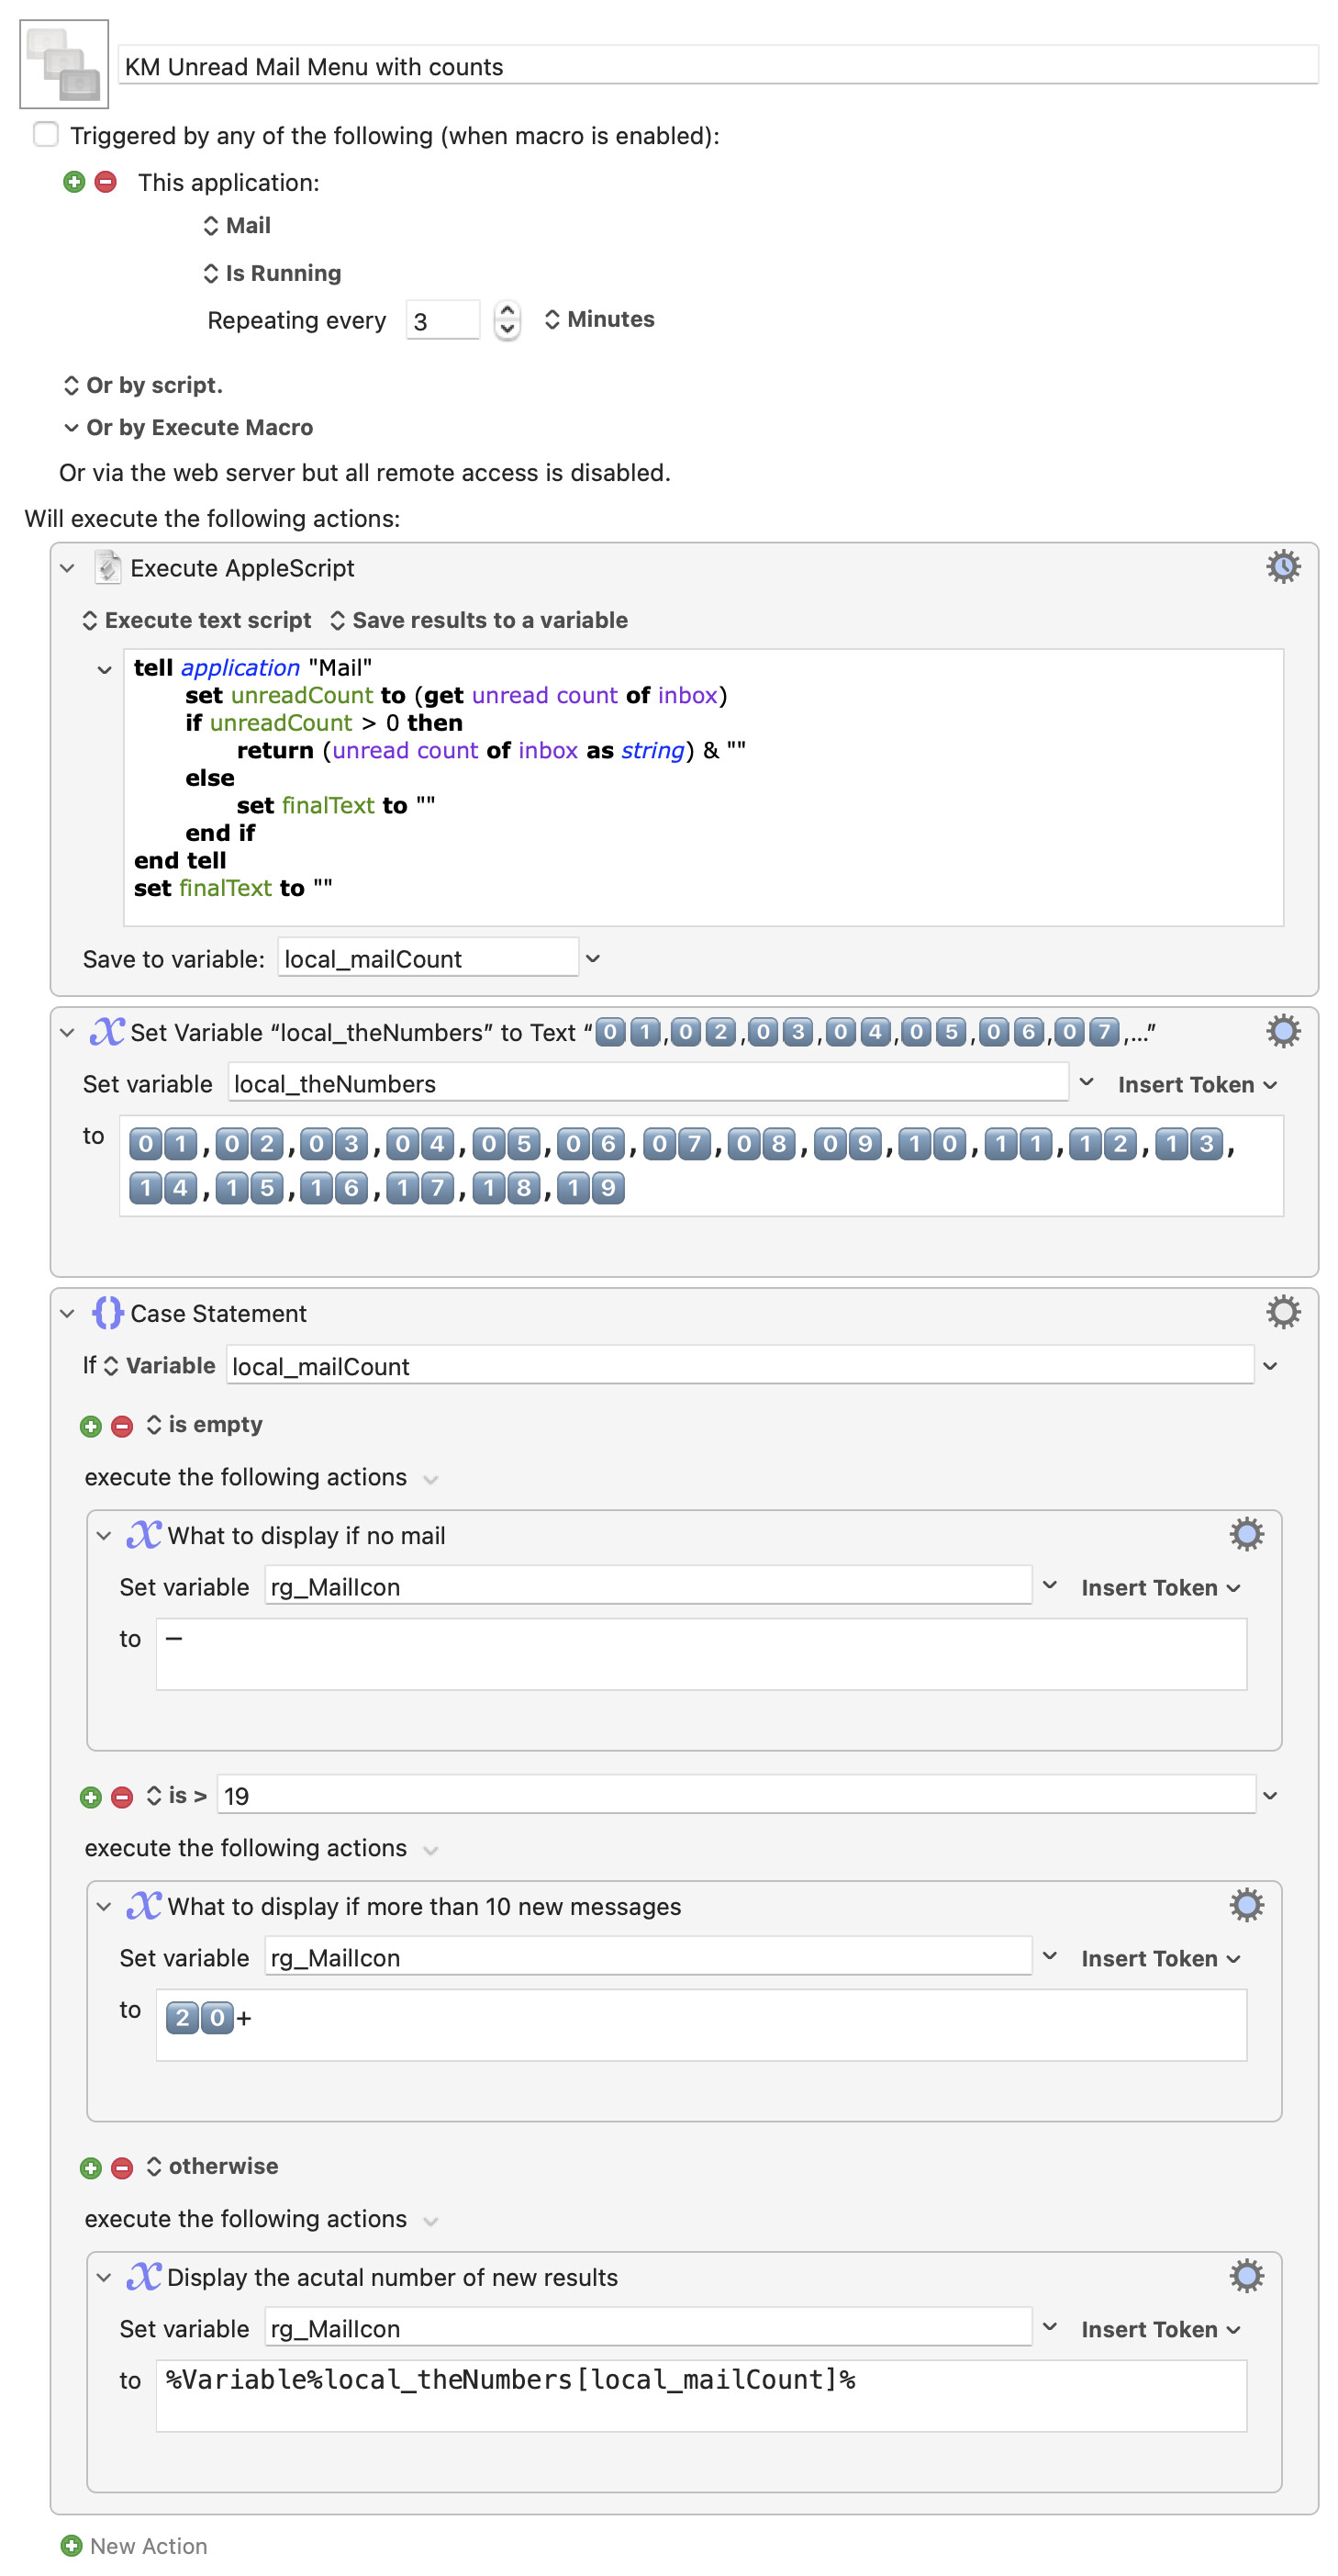The height and width of the screenshot is (2576, 1338).
Task: Click the %Variable%local_theNumbers text field
Action: 701,2396
